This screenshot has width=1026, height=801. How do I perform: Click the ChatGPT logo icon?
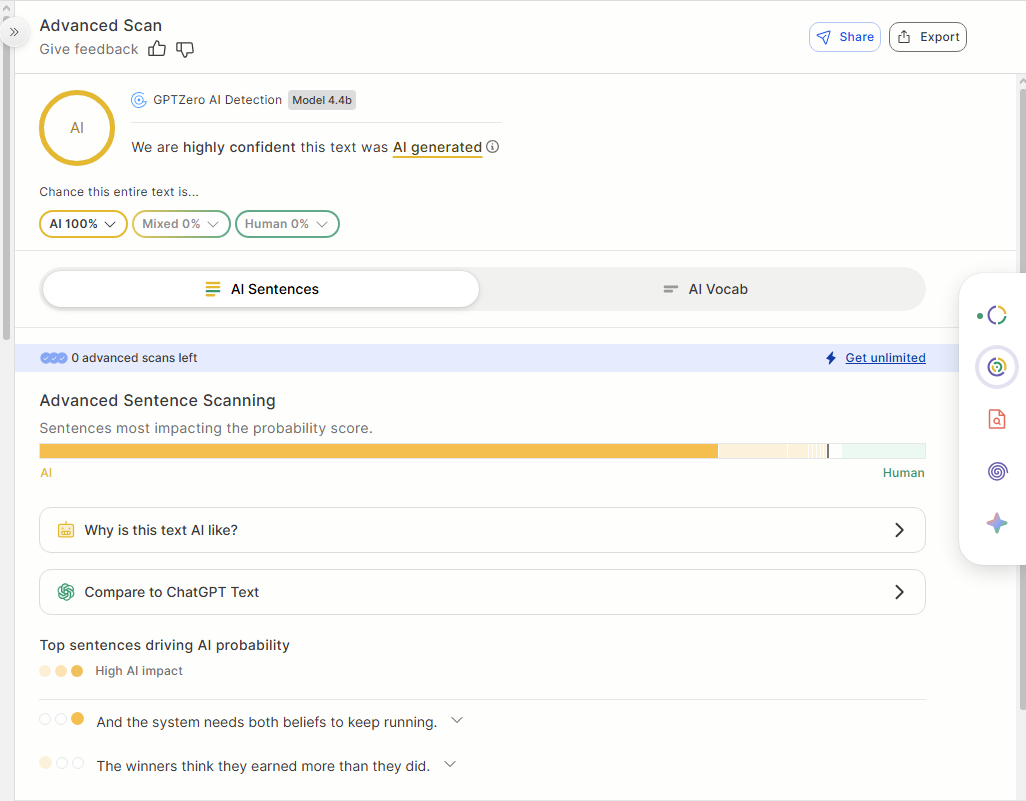pyautogui.click(x=66, y=592)
